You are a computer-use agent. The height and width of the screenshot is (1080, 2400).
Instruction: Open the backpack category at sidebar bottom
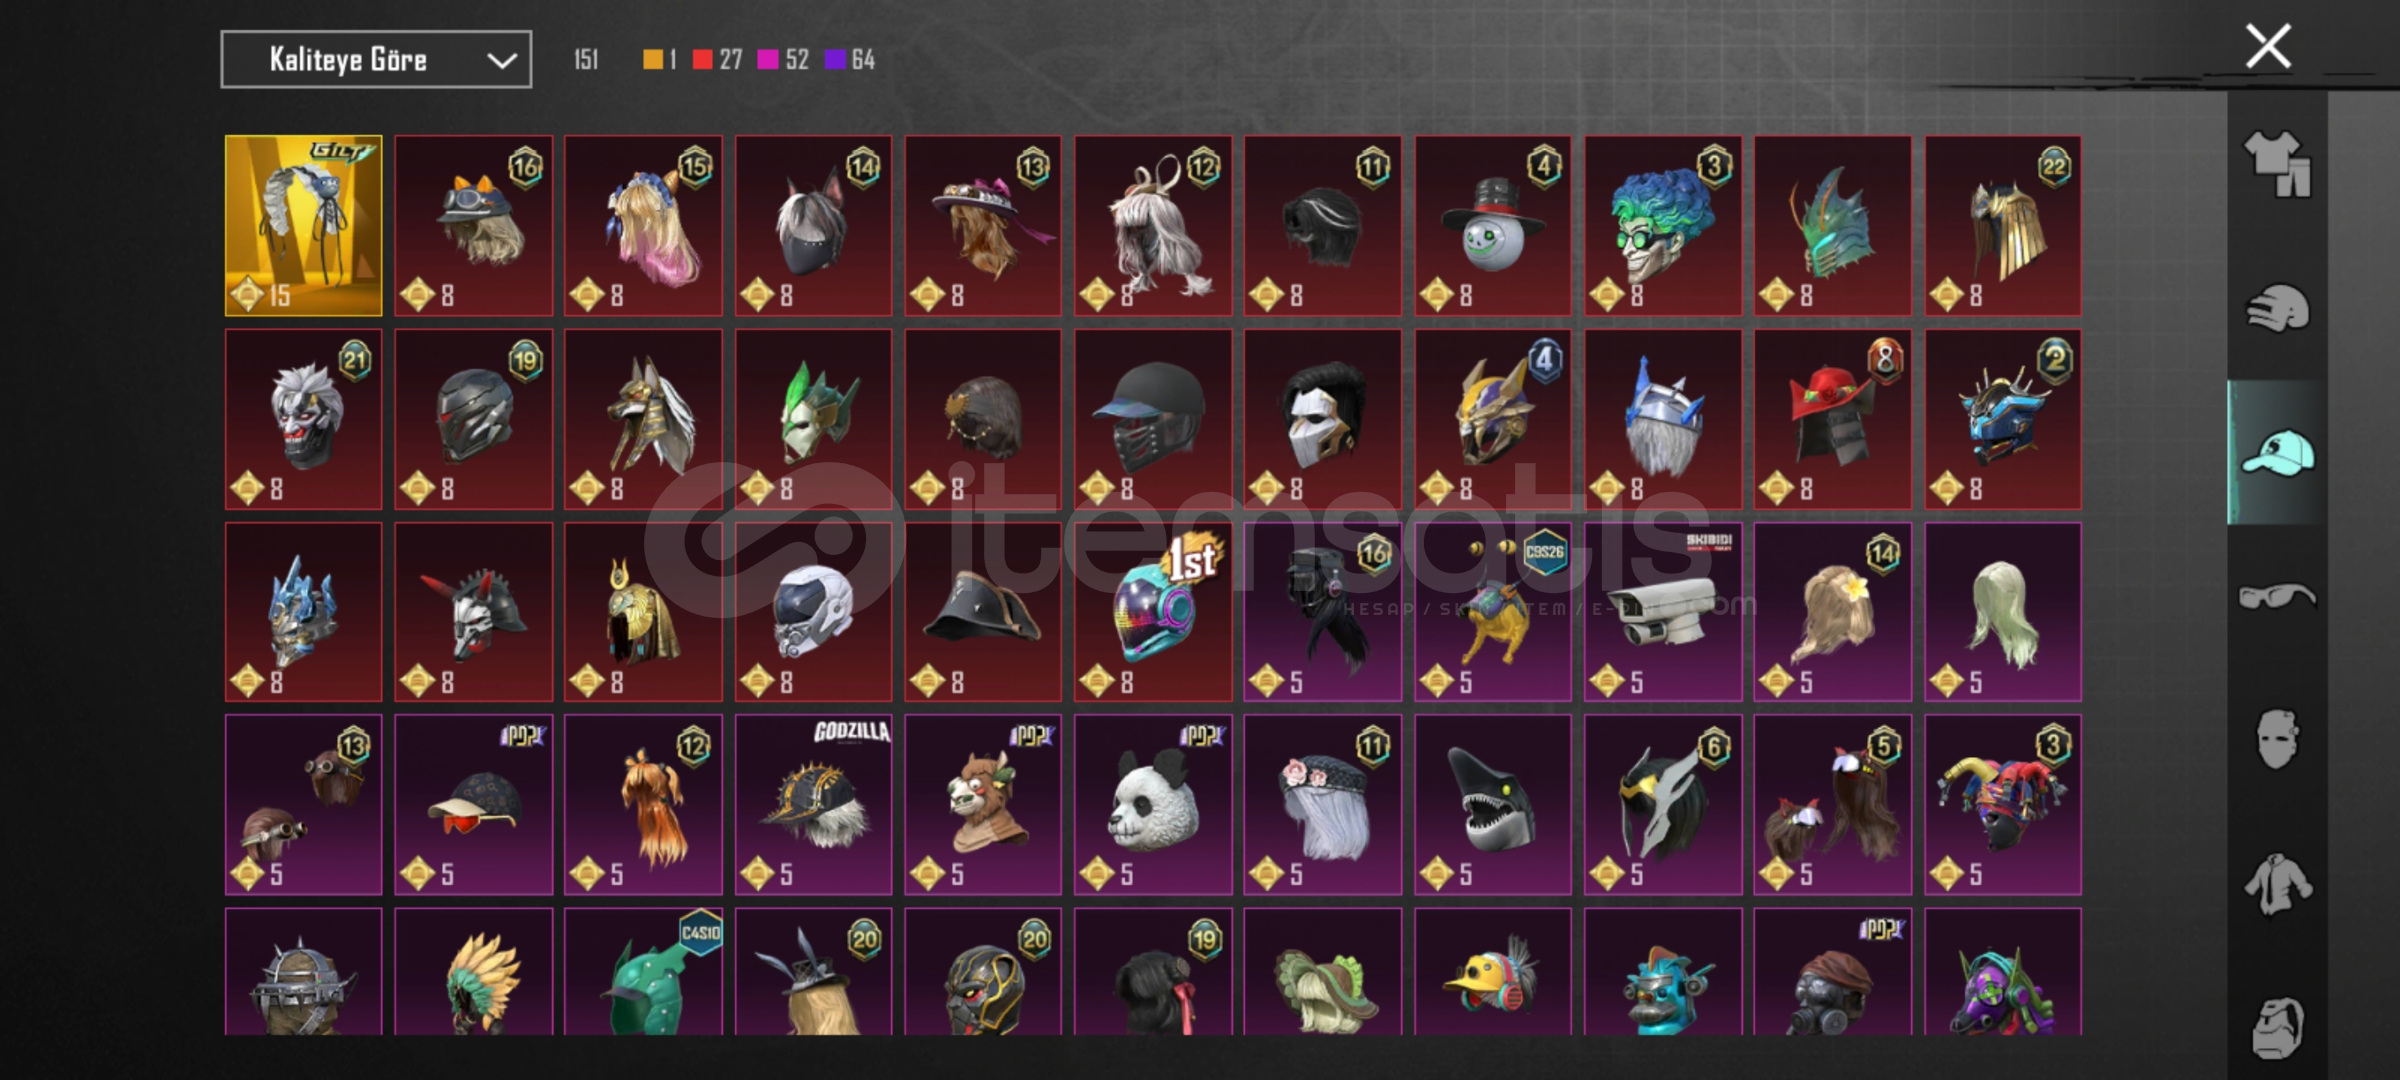pyautogui.click(x=2277, y=1028)
